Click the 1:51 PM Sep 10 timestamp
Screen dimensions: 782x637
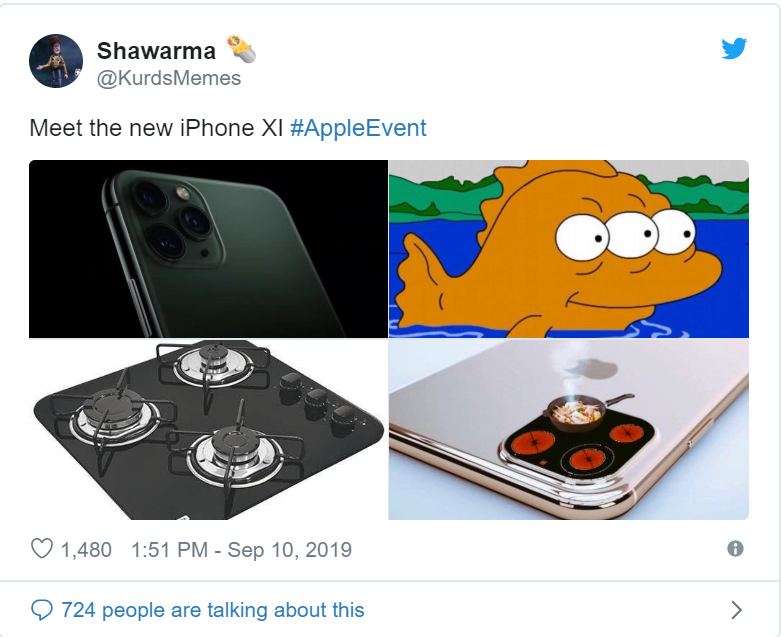pos(241,550)
